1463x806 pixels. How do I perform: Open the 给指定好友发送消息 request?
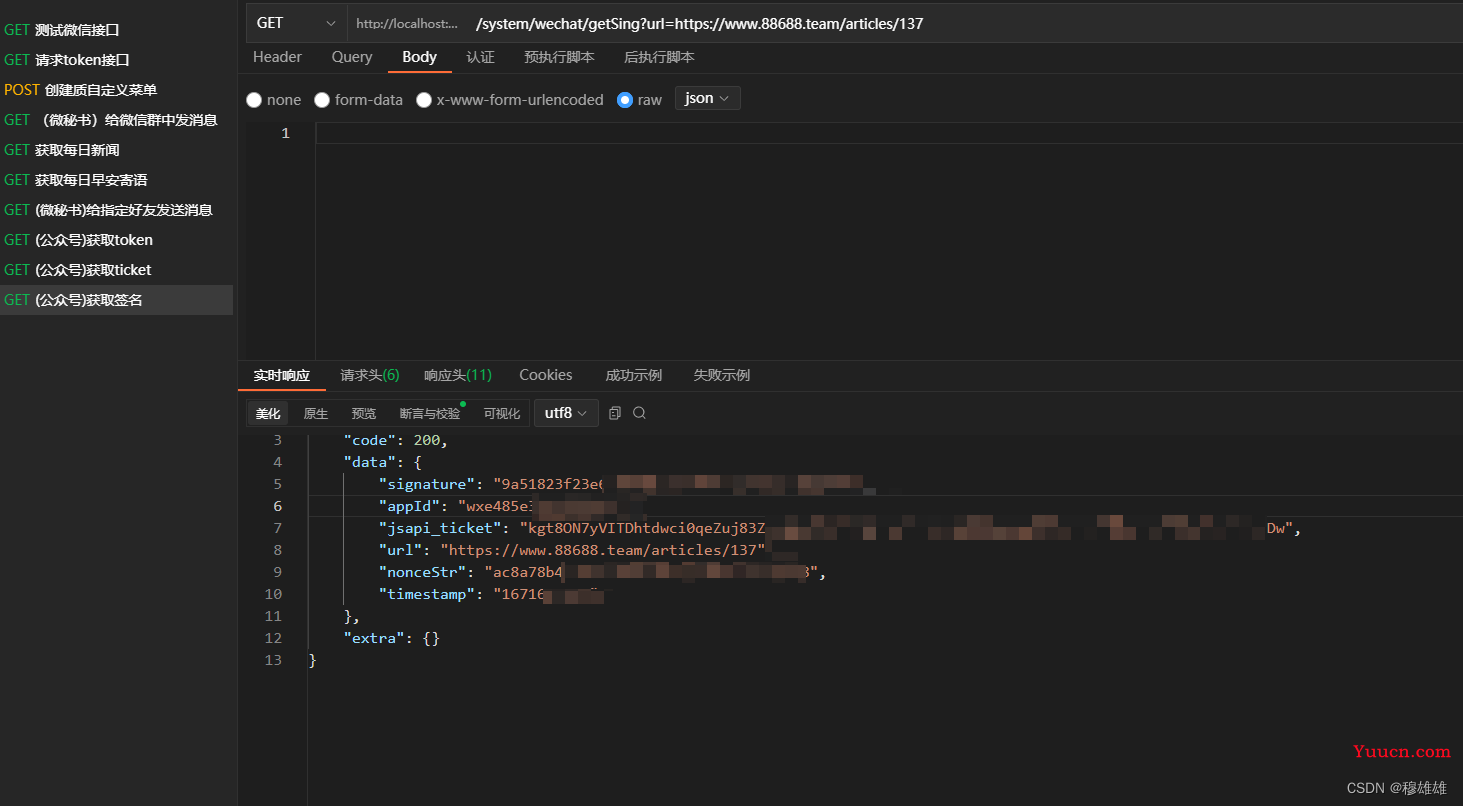coord(116,210)
